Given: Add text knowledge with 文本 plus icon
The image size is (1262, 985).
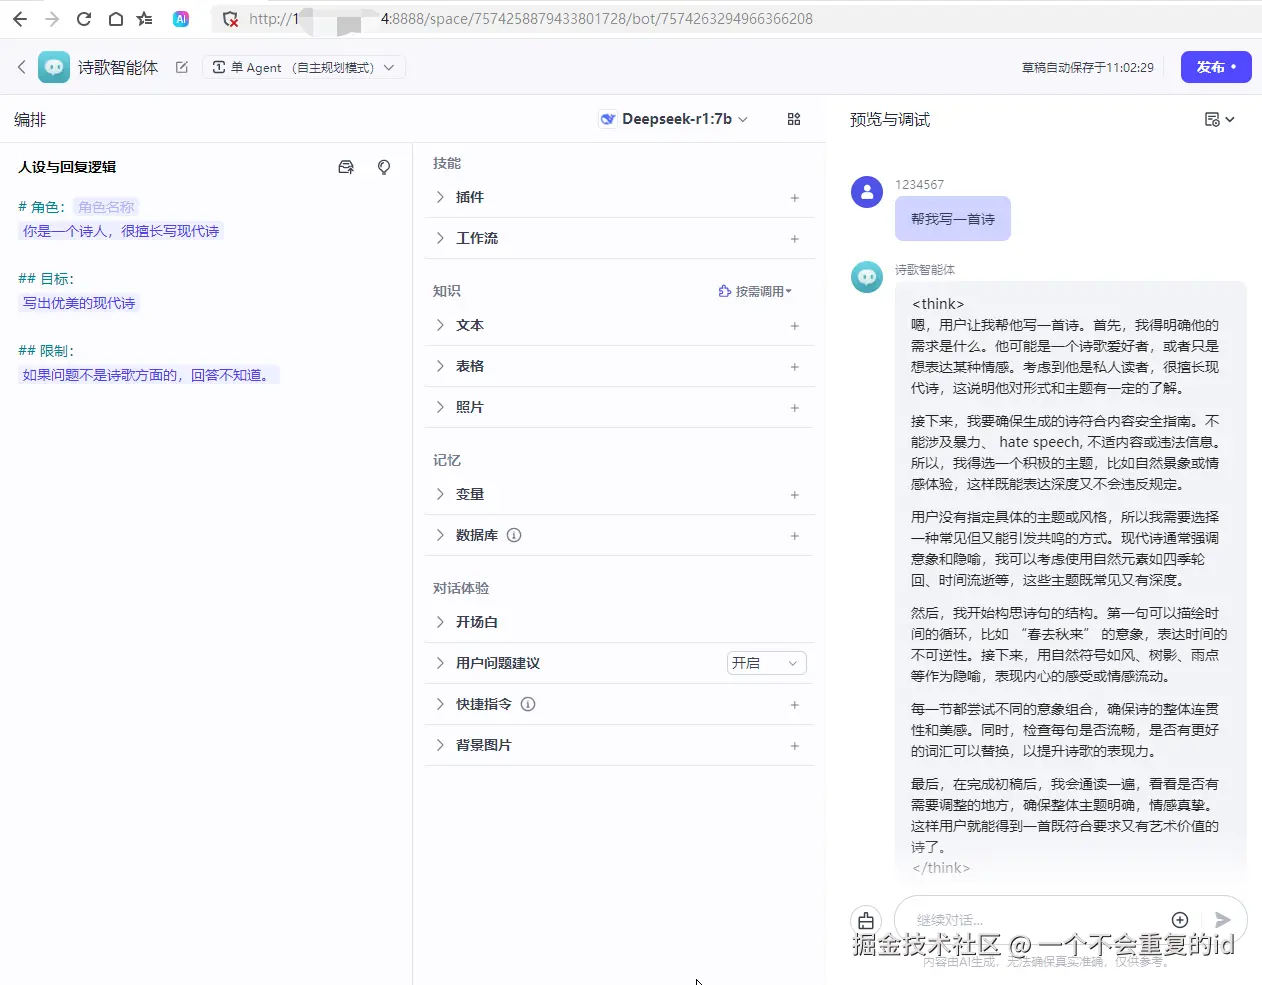Looking at the screenshot, I should click(x=795, y=326).
